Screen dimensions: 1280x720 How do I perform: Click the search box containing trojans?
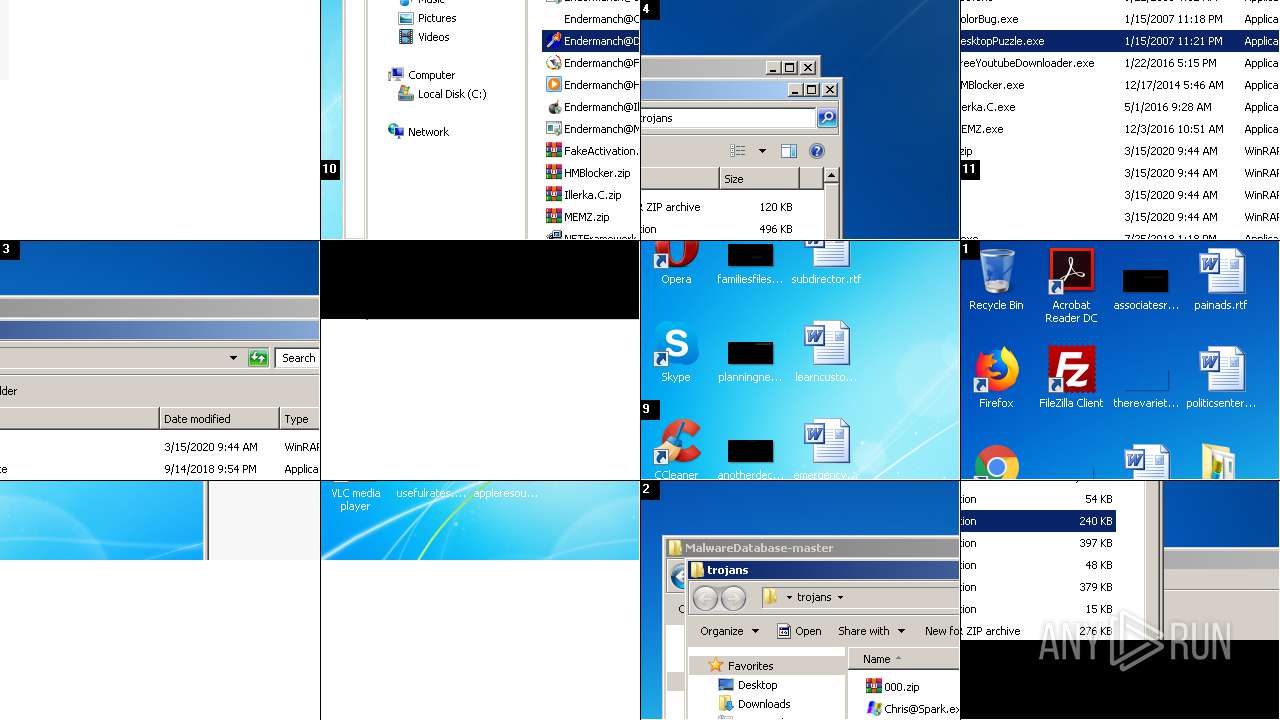(x=728, y=118)
